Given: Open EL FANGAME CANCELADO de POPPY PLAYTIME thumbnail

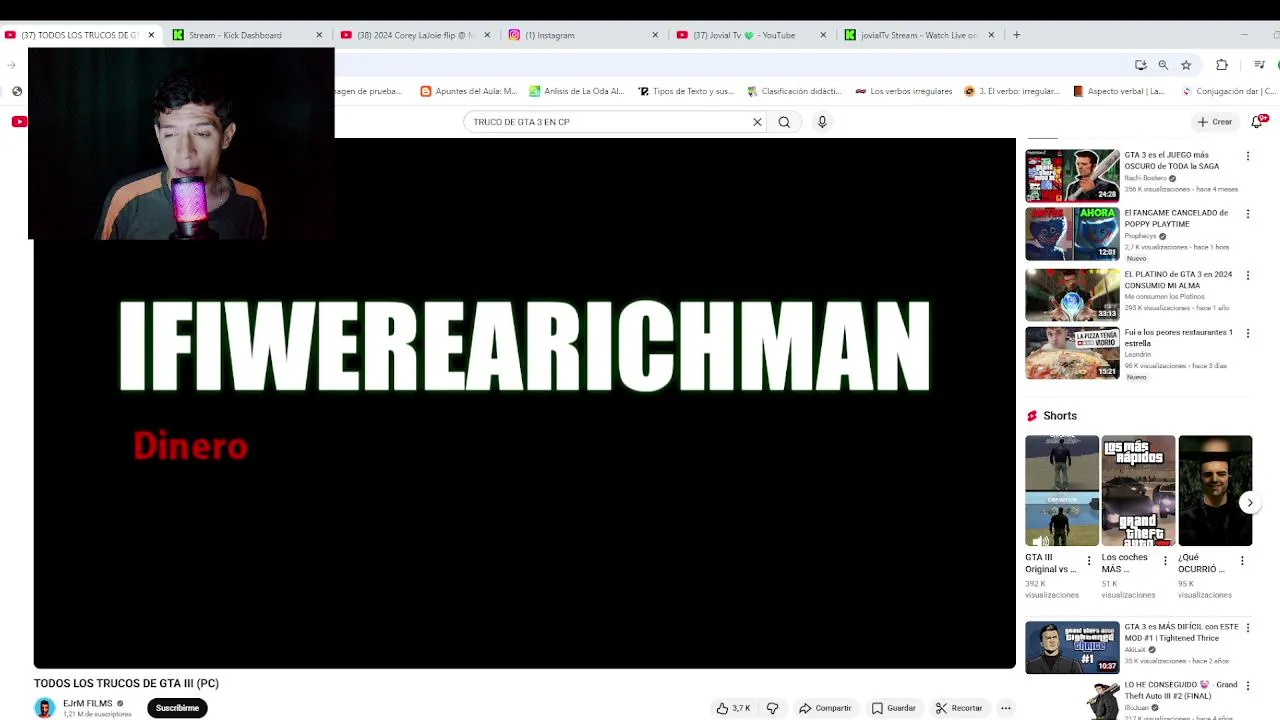Looking at the screenshot, I should tap(1072, 233).
